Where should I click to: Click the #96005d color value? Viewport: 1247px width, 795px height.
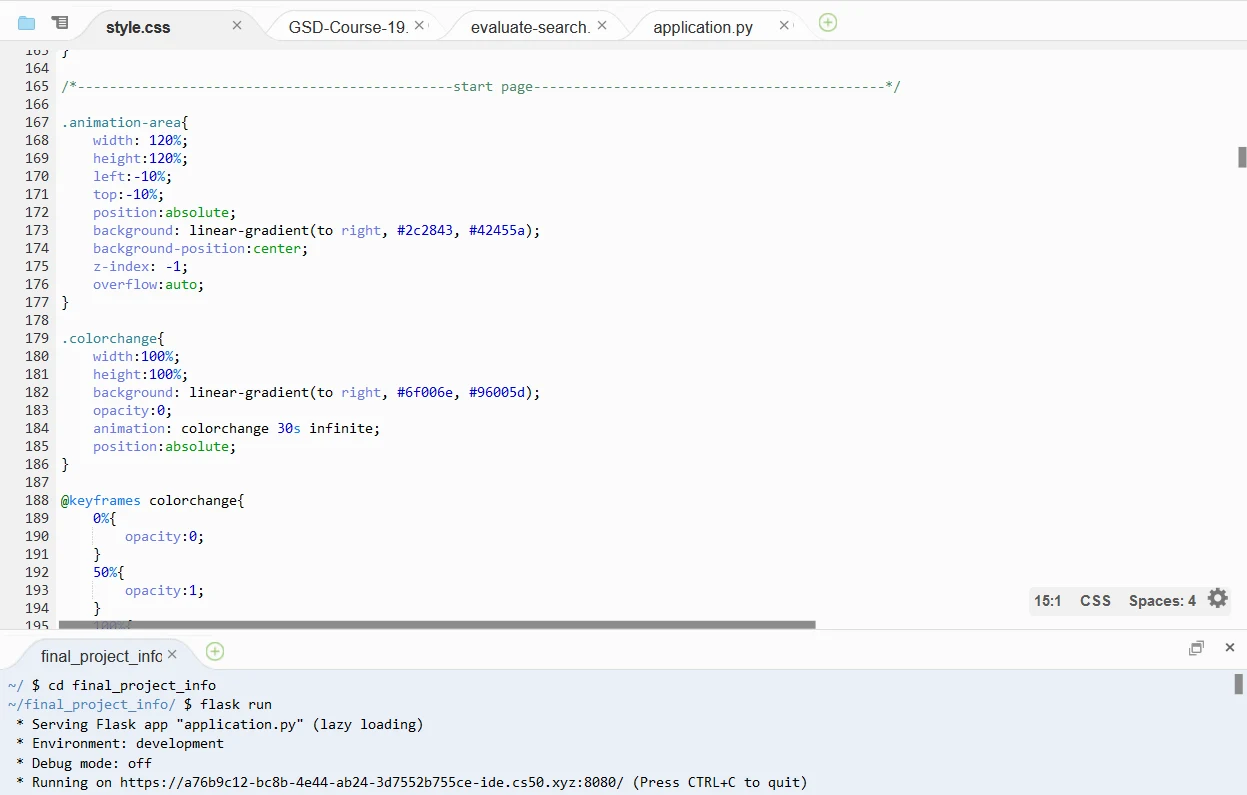(497, 392)
